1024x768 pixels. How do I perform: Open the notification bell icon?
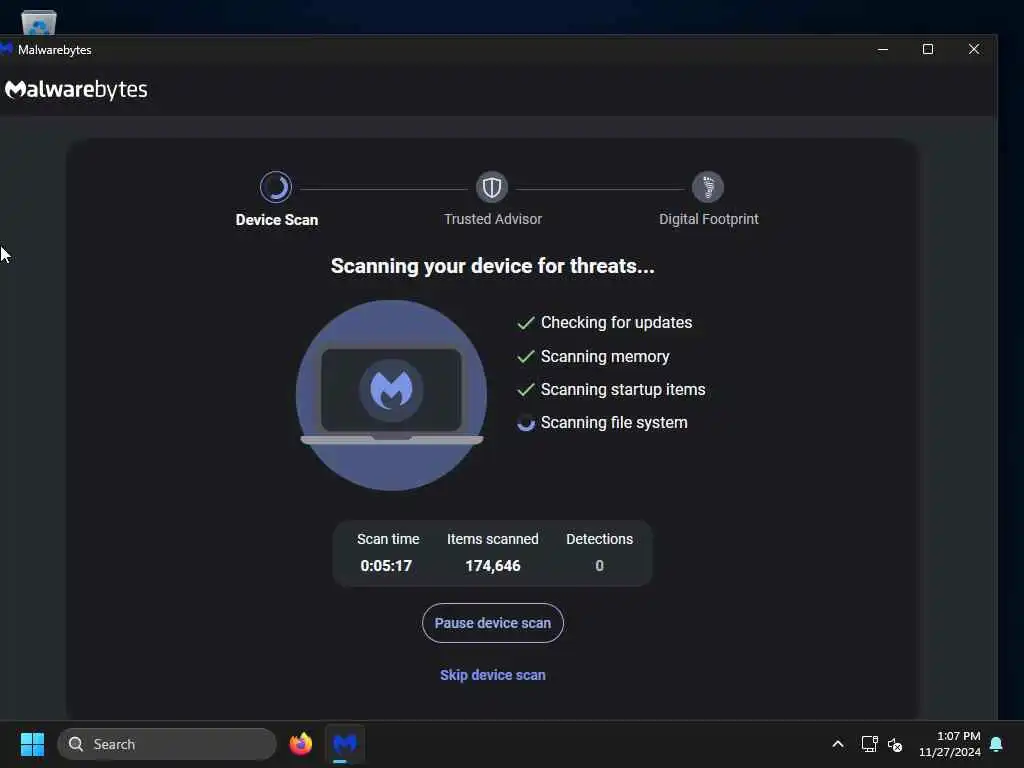tap(997, 744)
